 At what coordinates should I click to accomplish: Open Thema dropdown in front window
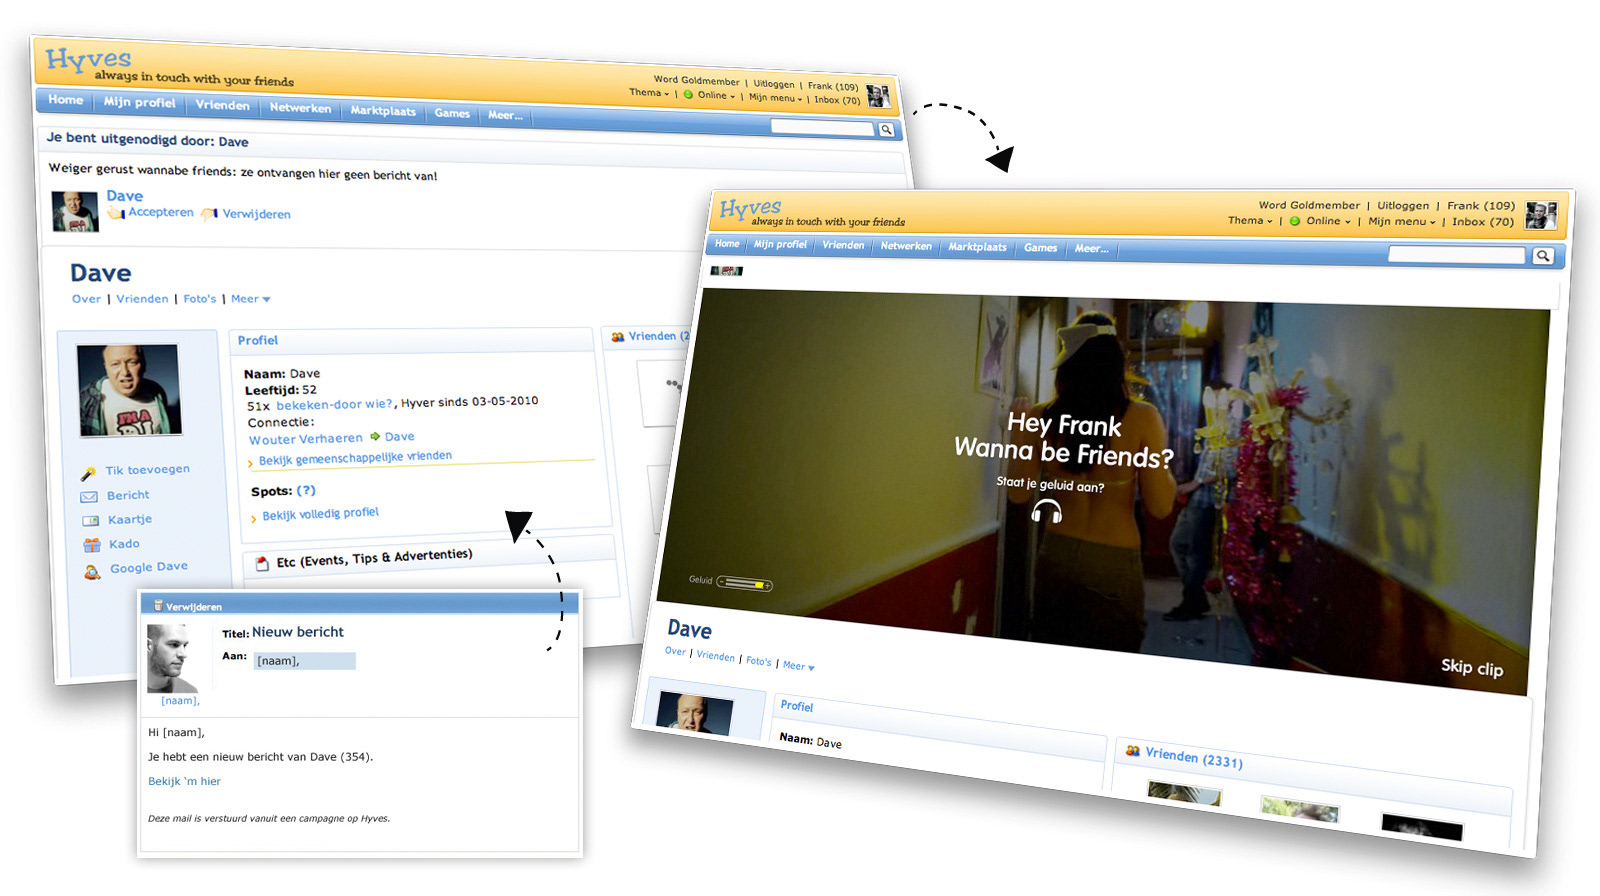1250,220
